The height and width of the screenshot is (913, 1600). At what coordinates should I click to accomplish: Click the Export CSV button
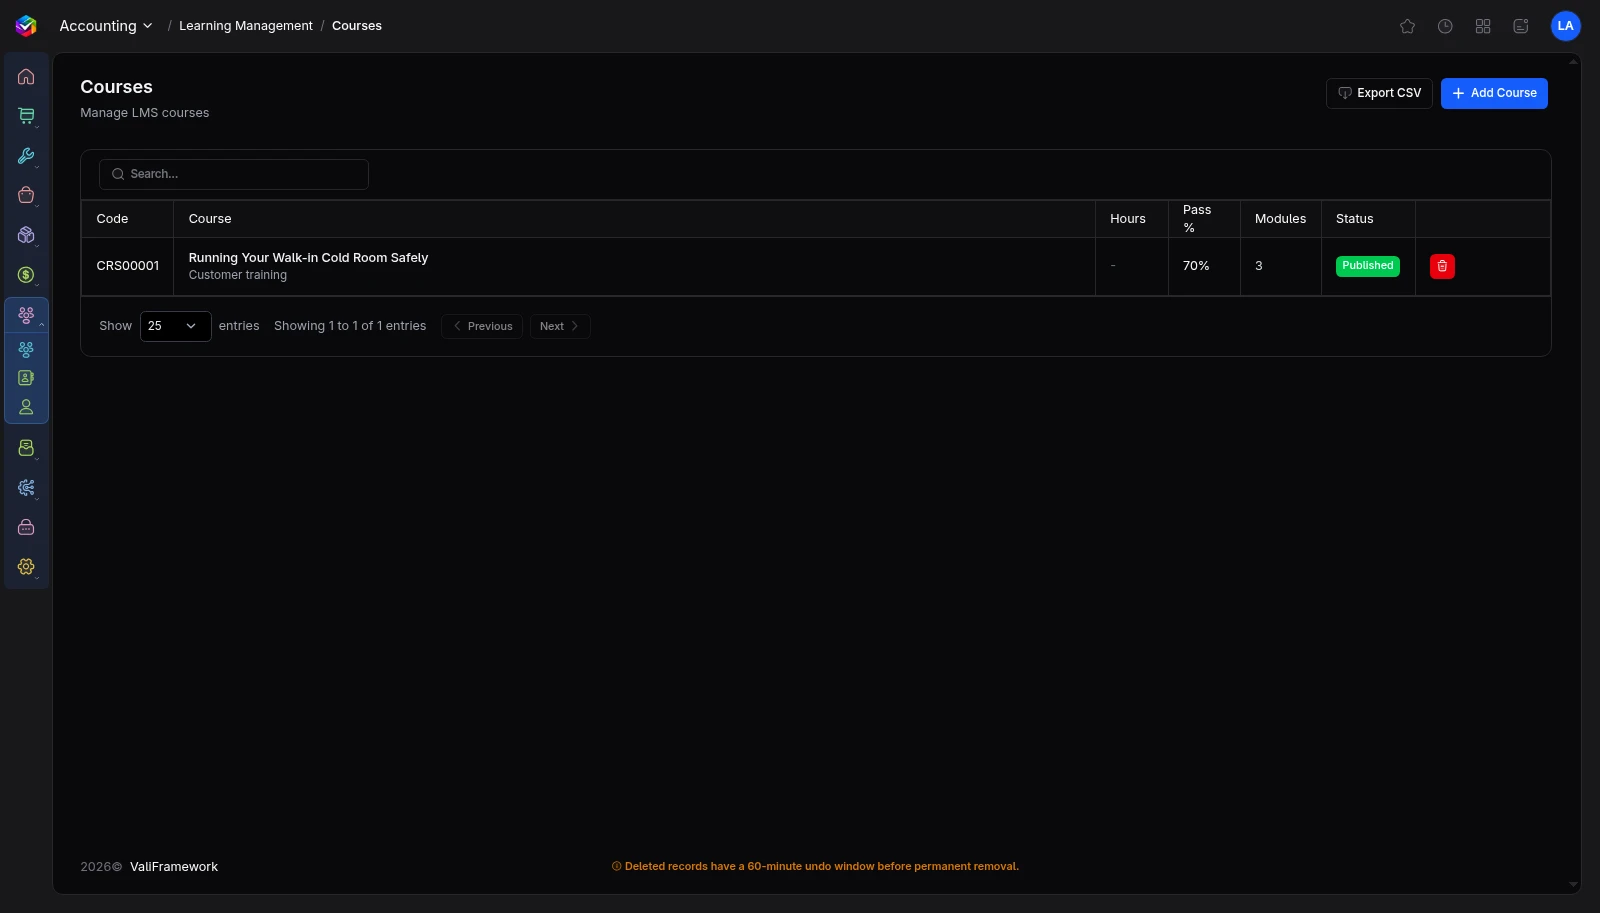(1379, 93)
